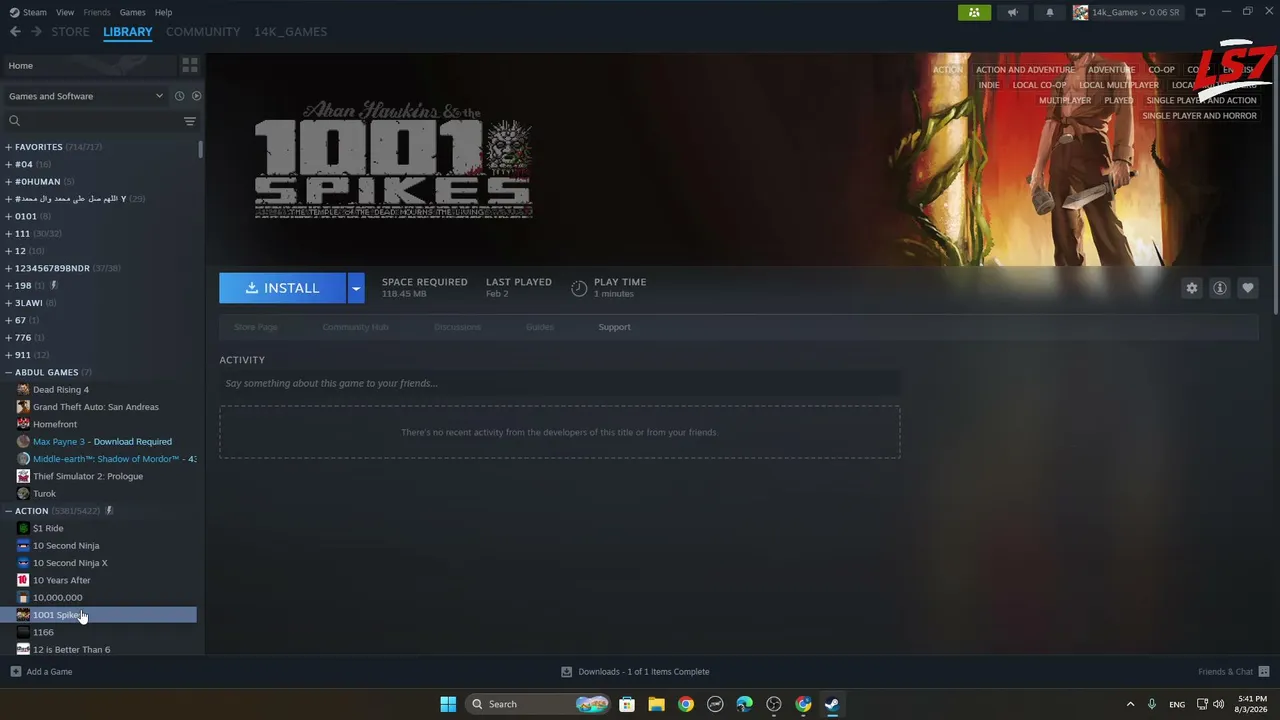The height and width of the screenshot is (720, 1280).
Task: Open the Games menu
Action: 132,12
